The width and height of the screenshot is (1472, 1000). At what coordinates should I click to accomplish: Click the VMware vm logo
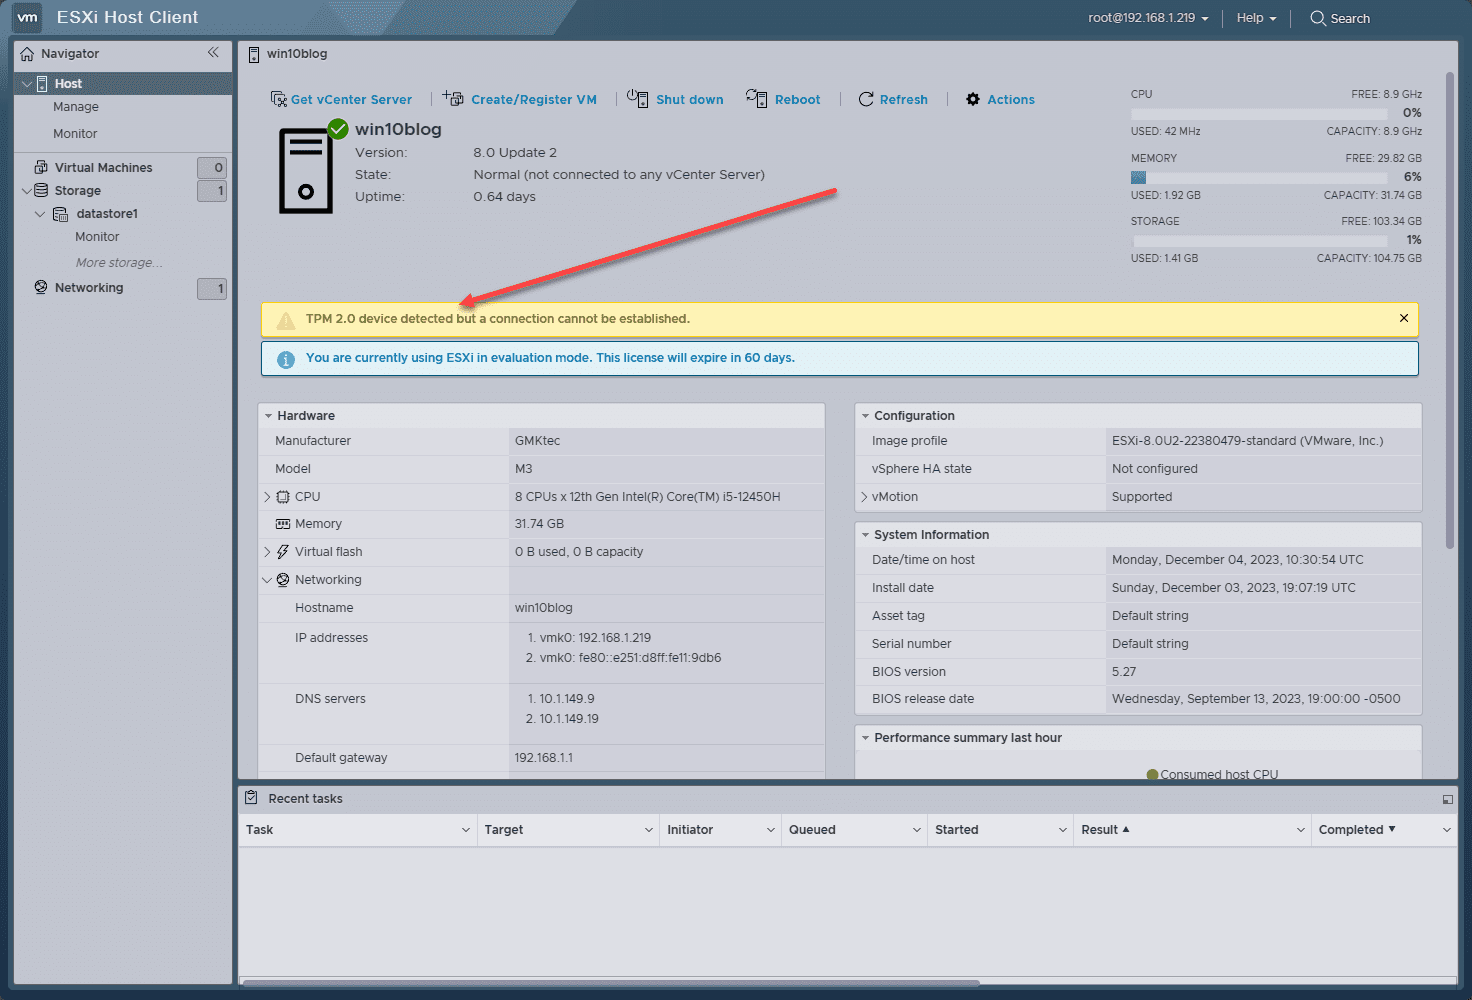click(x=28, y=17)
